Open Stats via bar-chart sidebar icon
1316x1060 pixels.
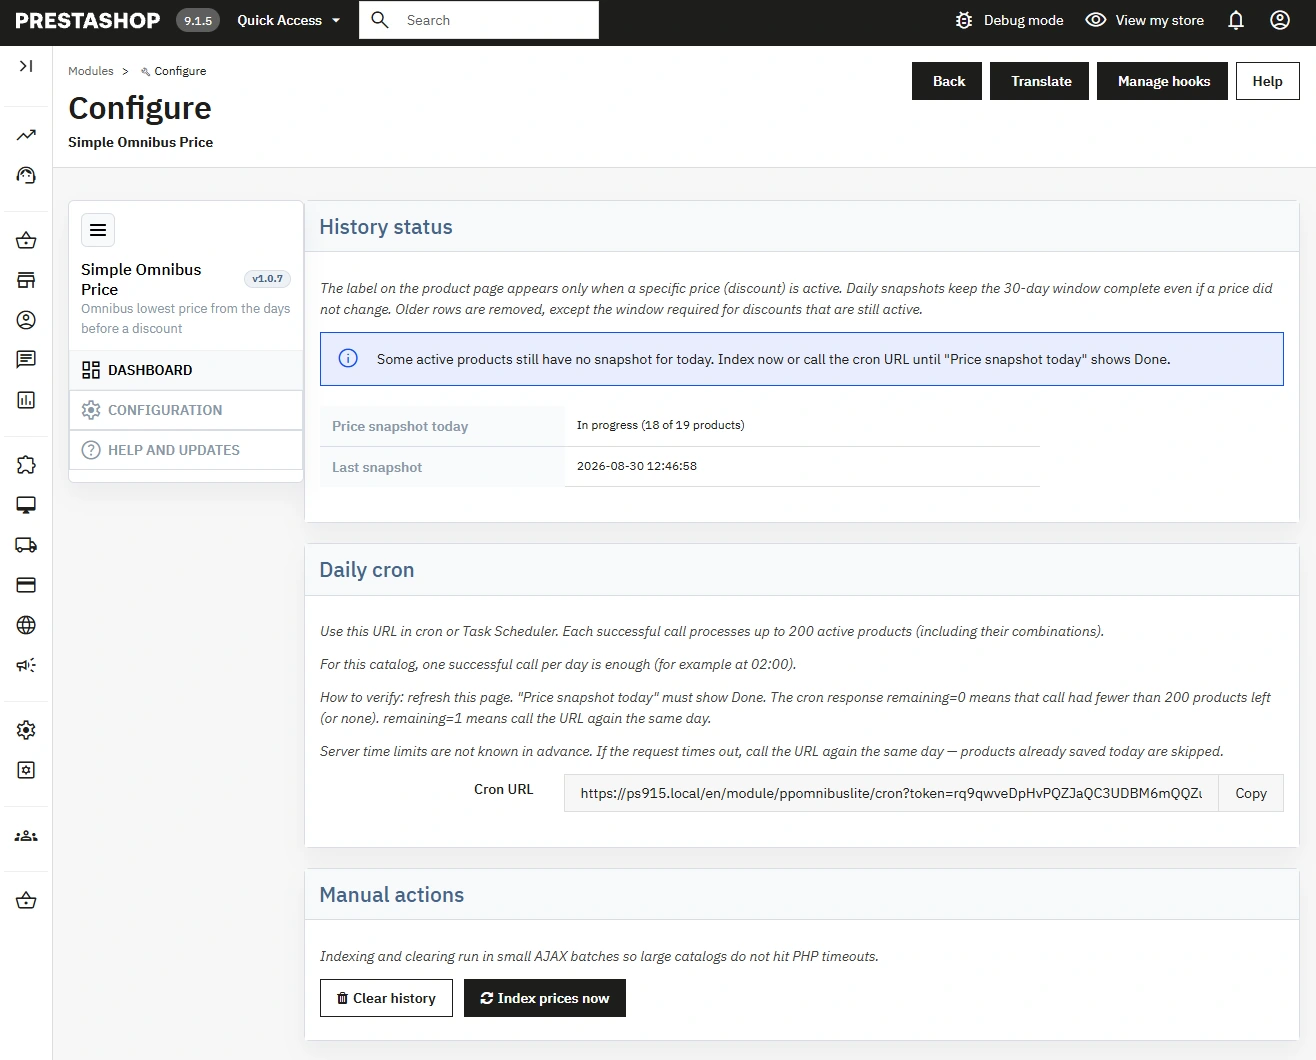[26, 400]
